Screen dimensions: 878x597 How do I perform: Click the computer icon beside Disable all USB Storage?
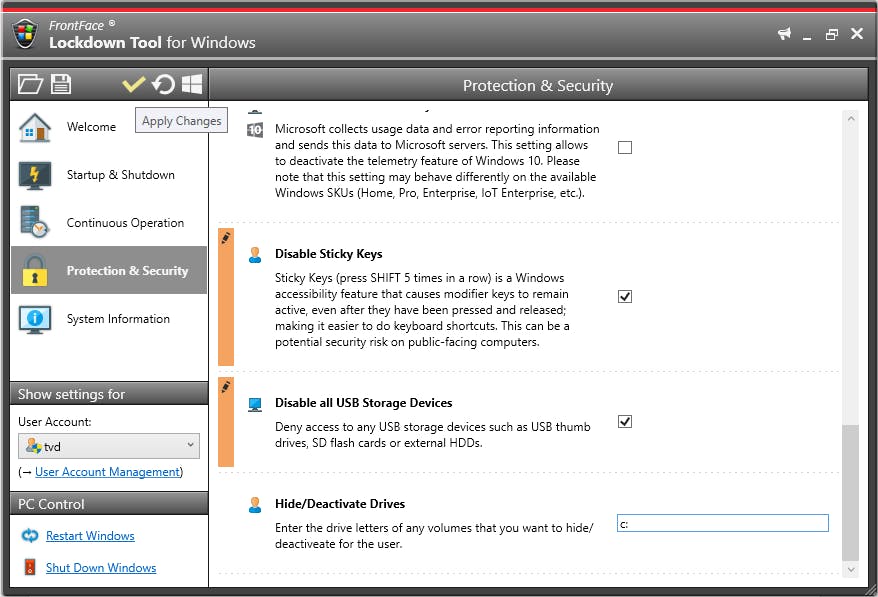pyautogui.click(x=255, y=404)
